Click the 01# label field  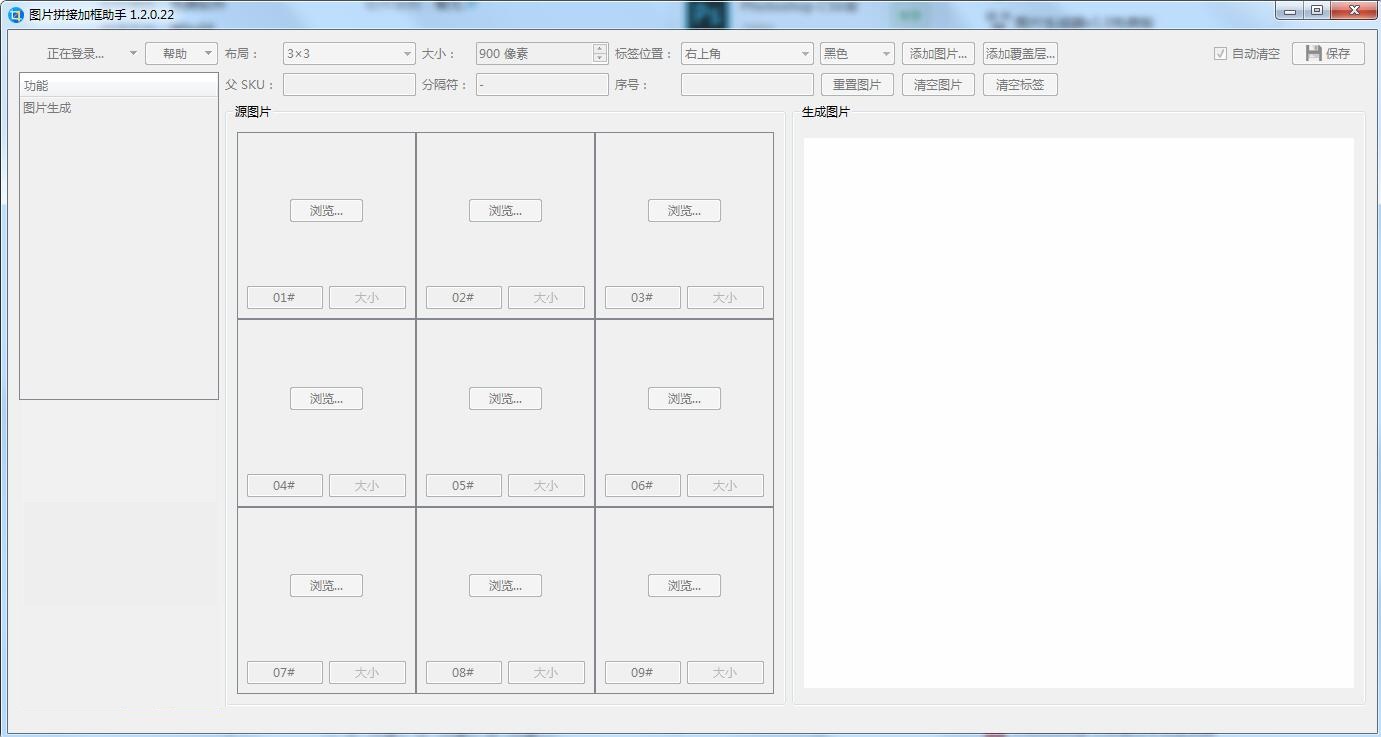(285, 298)
